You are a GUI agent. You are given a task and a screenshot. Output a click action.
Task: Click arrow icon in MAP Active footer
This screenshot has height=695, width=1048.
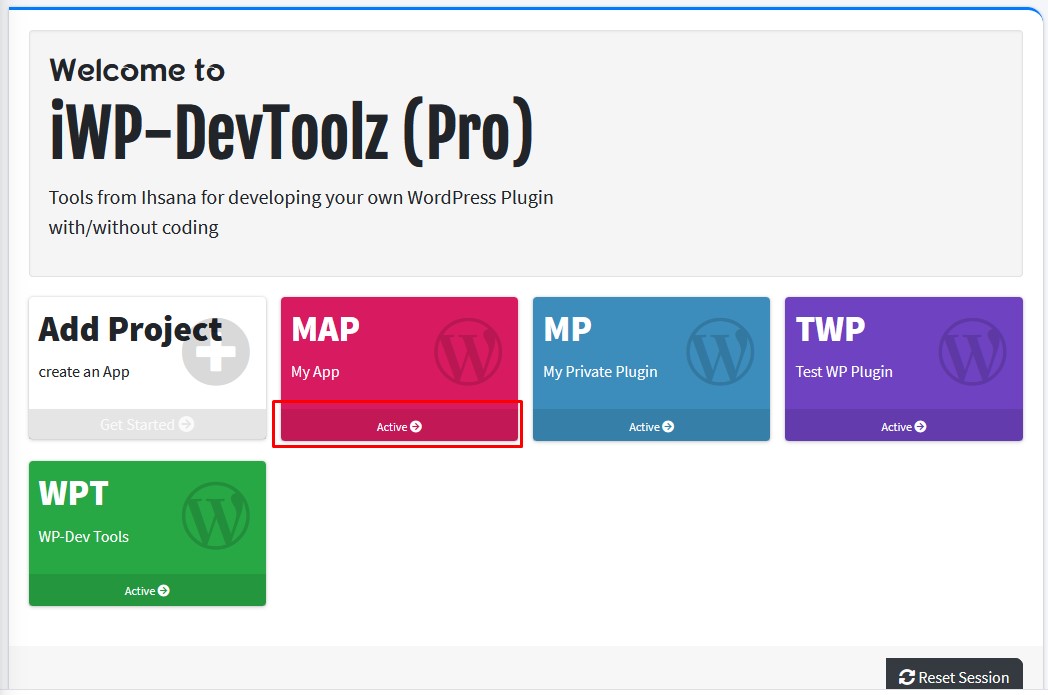tap(416, 427)
